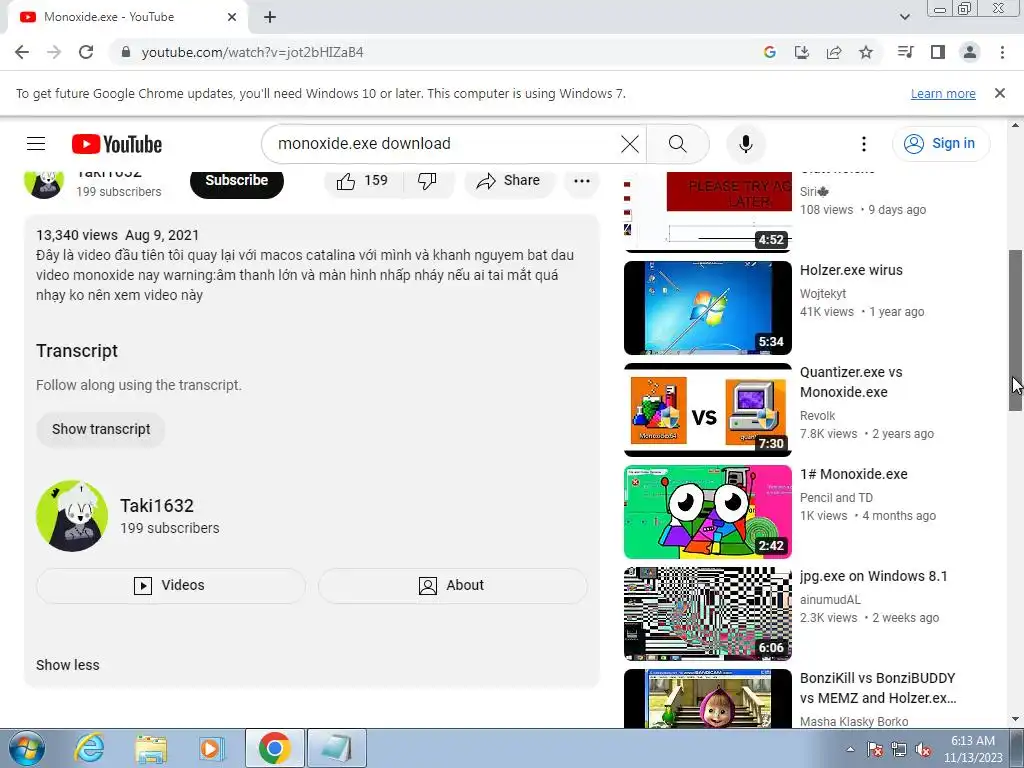Open the 4:52 video thumbnail by Siri
The height and width of the screenshot is (768, 1024).
[707, 211]
